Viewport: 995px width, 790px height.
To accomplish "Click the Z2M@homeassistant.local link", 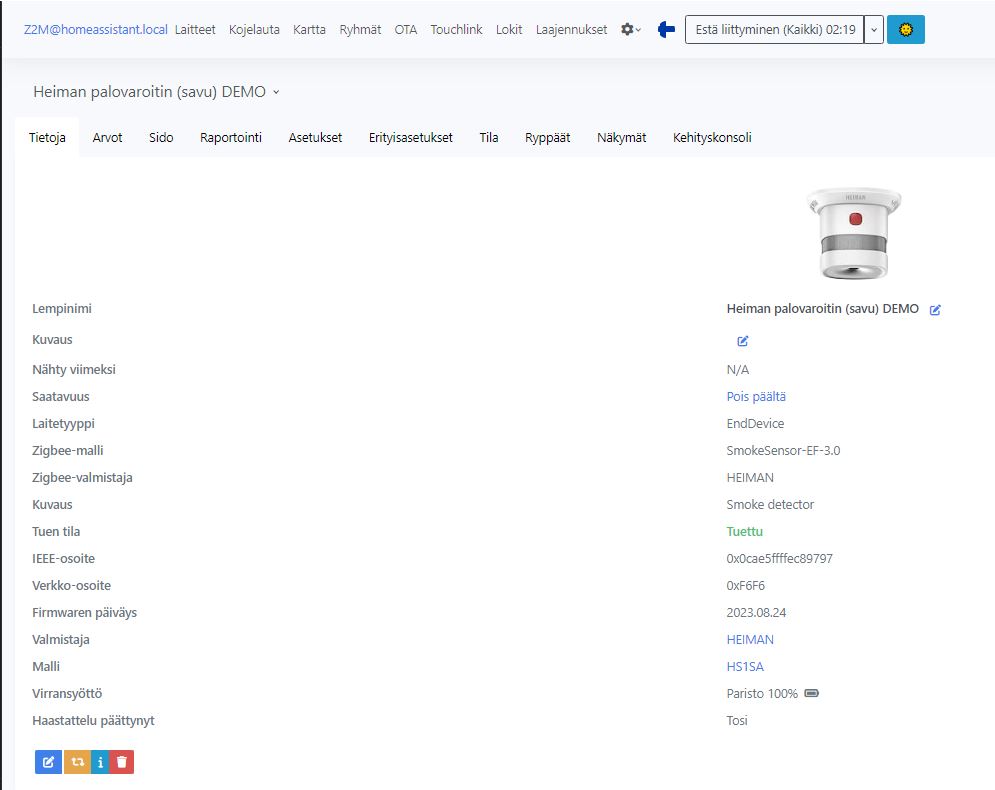I will [x=96, y=29].
